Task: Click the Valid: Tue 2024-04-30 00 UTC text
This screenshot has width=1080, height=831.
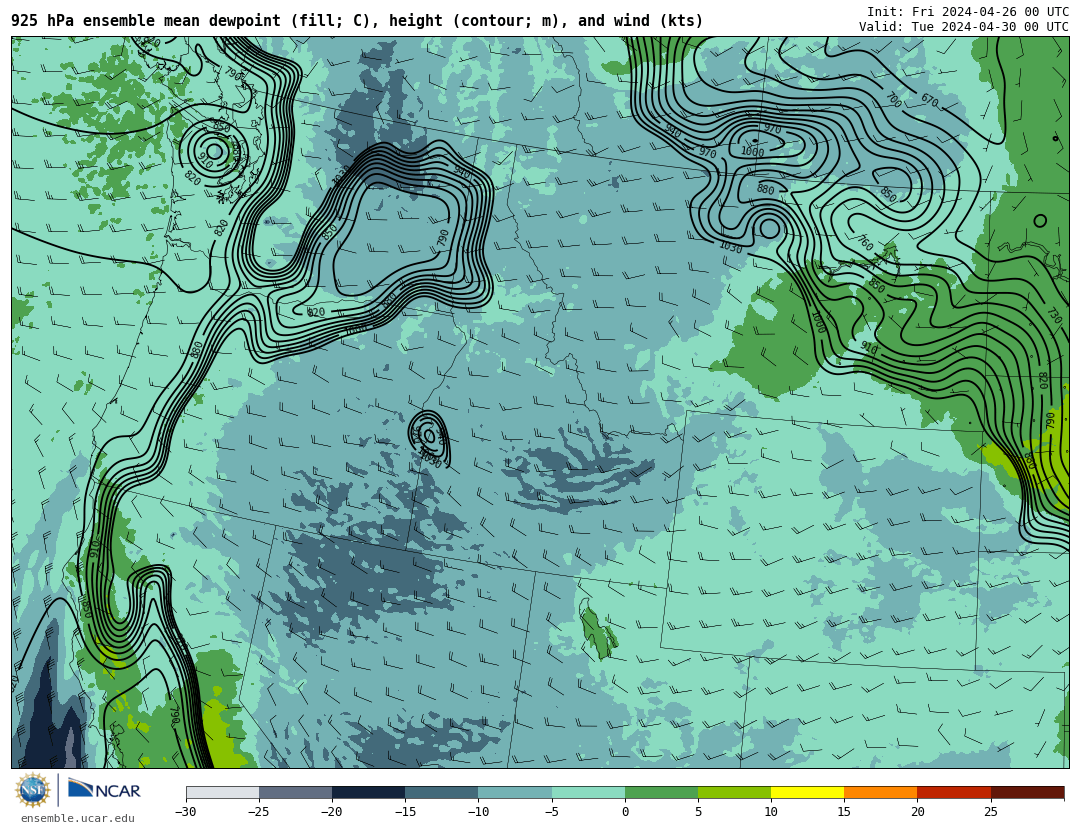Action: coord(964,27)
